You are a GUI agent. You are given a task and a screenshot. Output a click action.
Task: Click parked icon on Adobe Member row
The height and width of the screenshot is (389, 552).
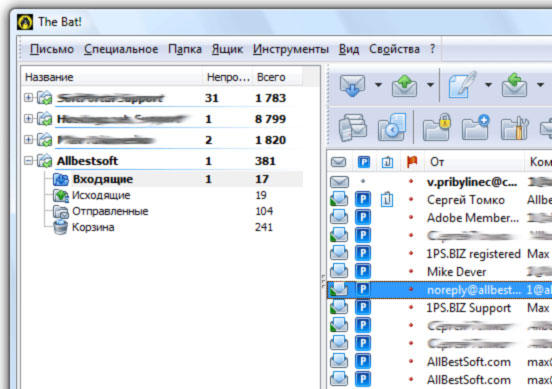(363, 217)
